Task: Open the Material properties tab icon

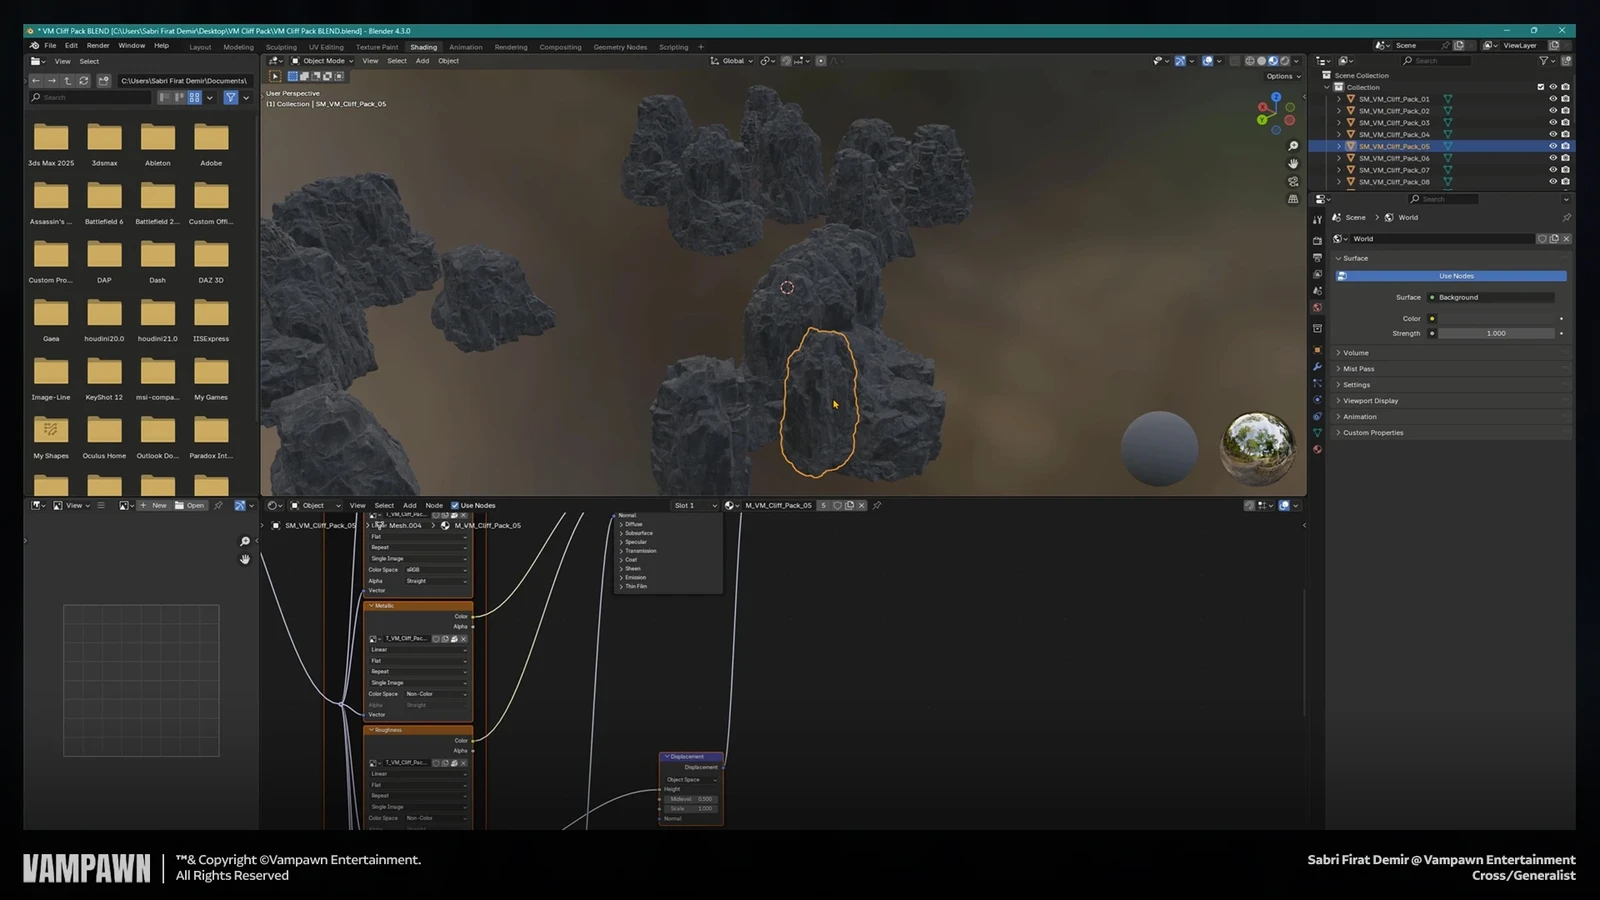Action: (1317, 450)
